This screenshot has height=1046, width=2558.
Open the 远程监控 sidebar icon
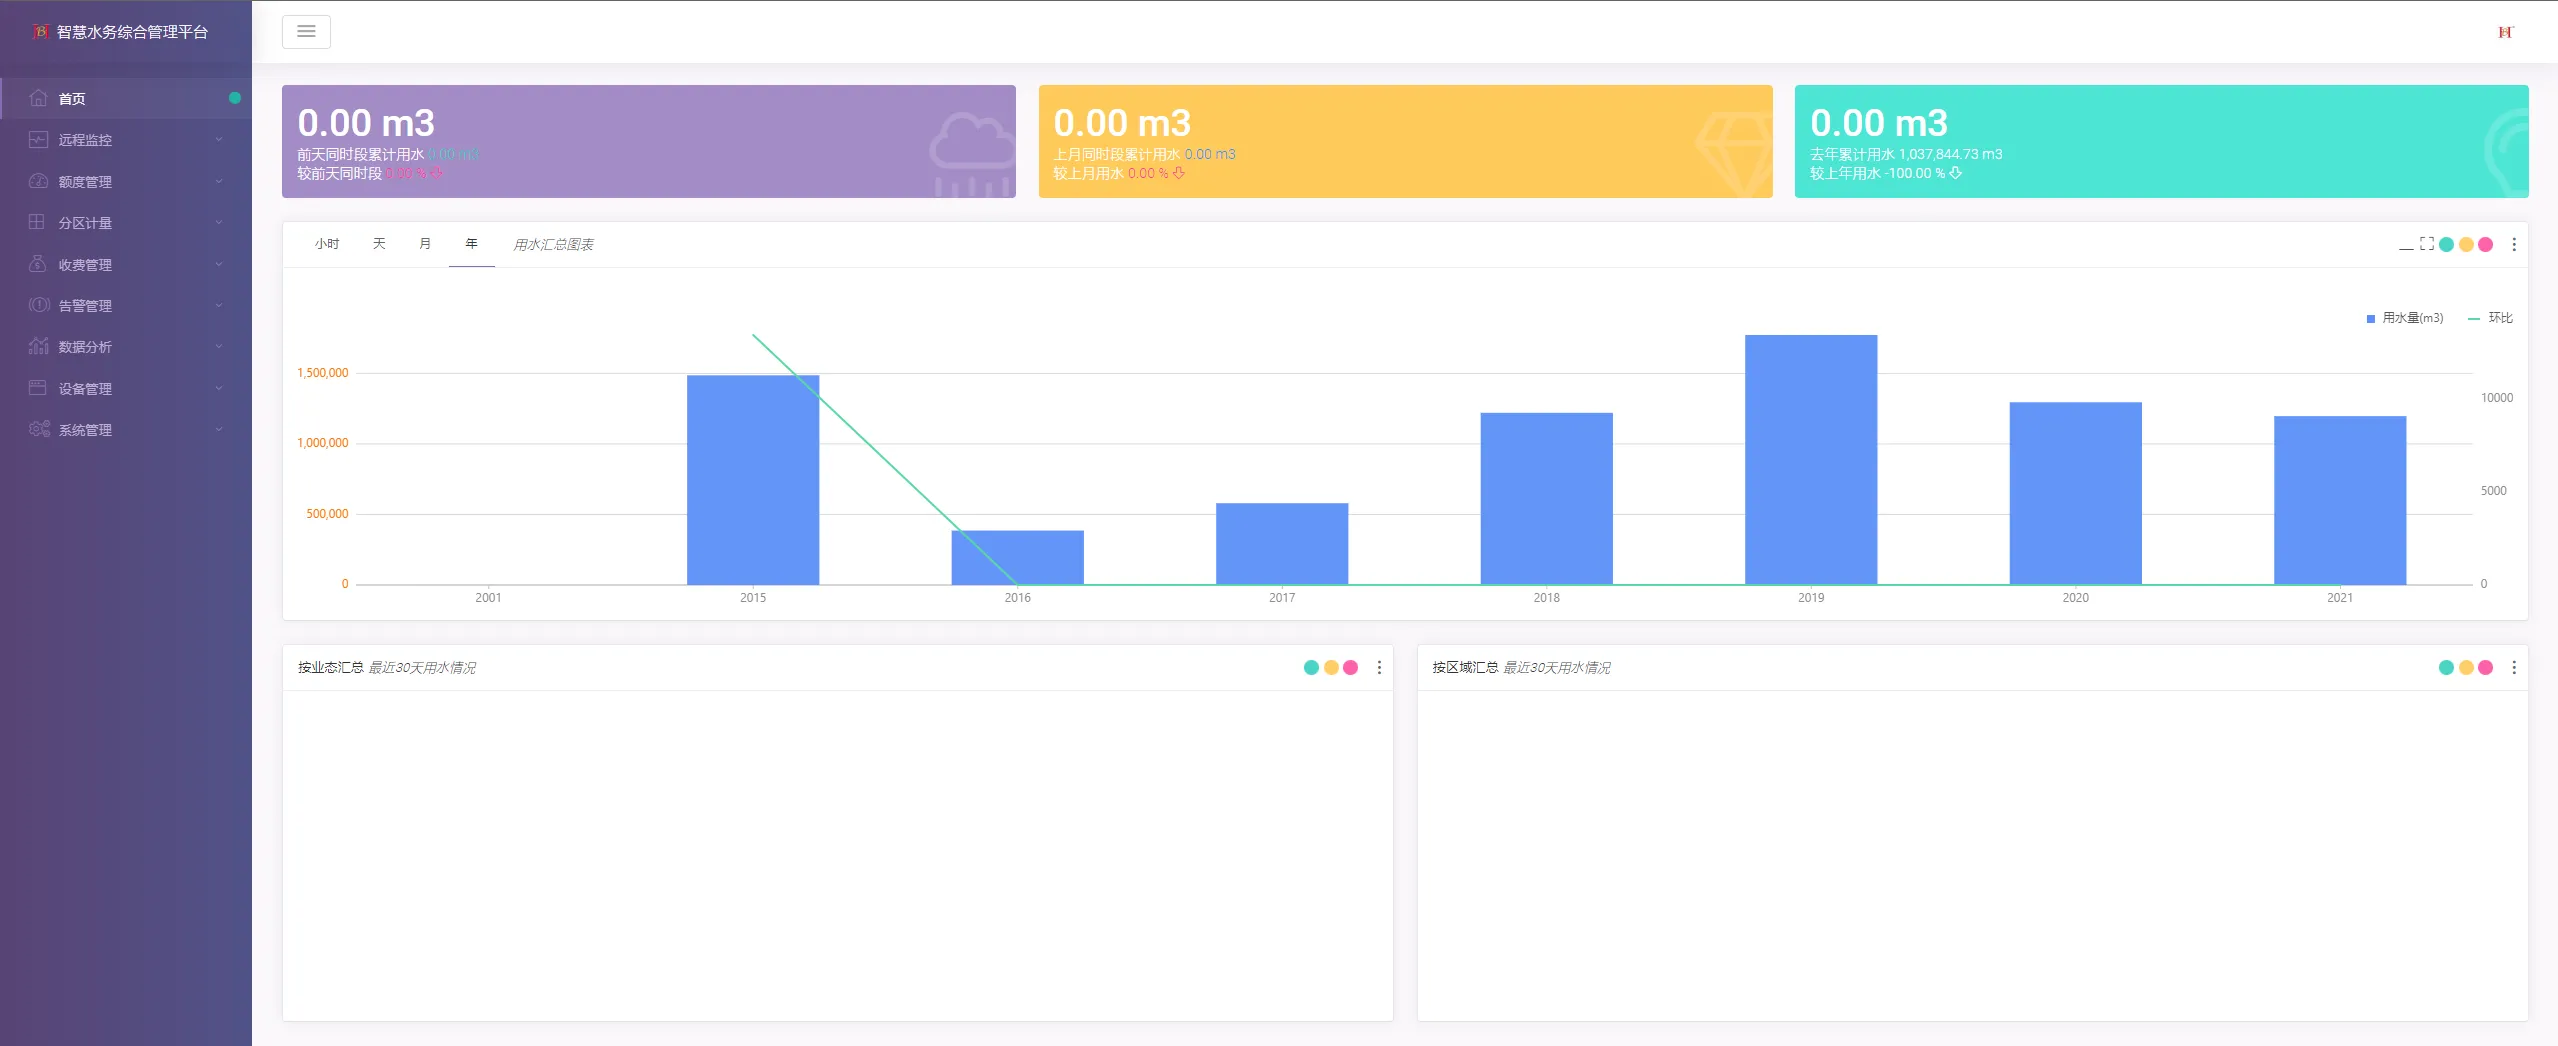[x=38, y=140]
